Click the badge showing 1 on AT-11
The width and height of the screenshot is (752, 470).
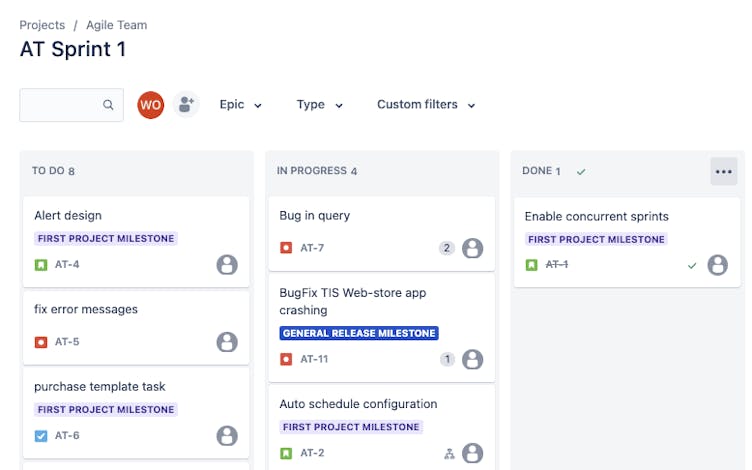447,359
